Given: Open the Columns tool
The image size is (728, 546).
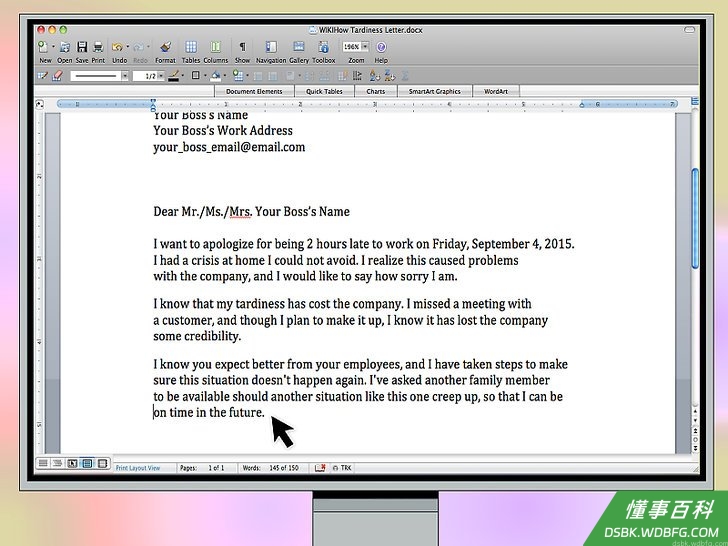Looking at the screenshot, I should pyautogui.click(x=215, y=47).
